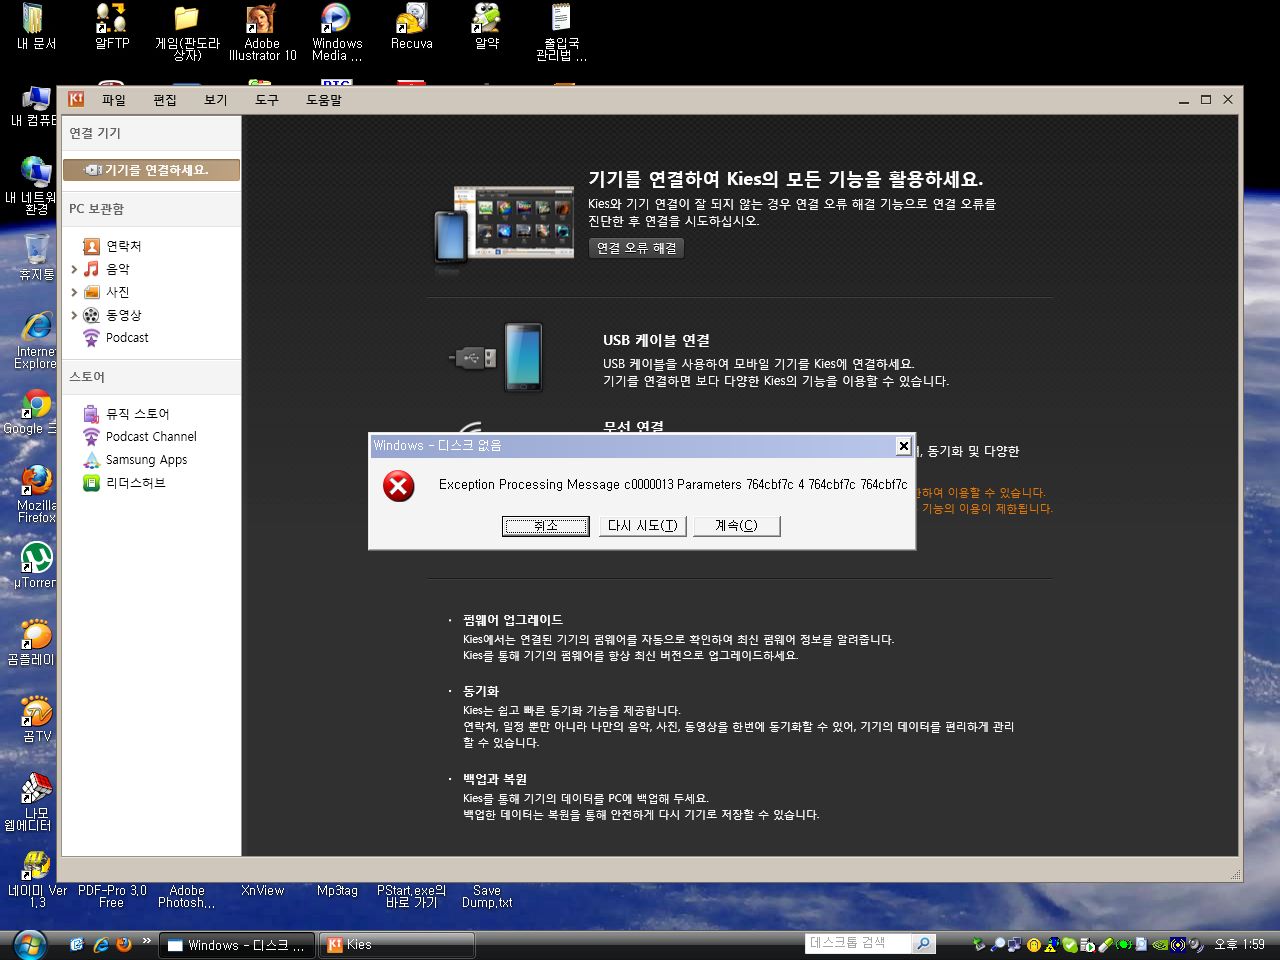Click 다시 시도(T) in the error dialog
1280x960 pixels.
642,526
